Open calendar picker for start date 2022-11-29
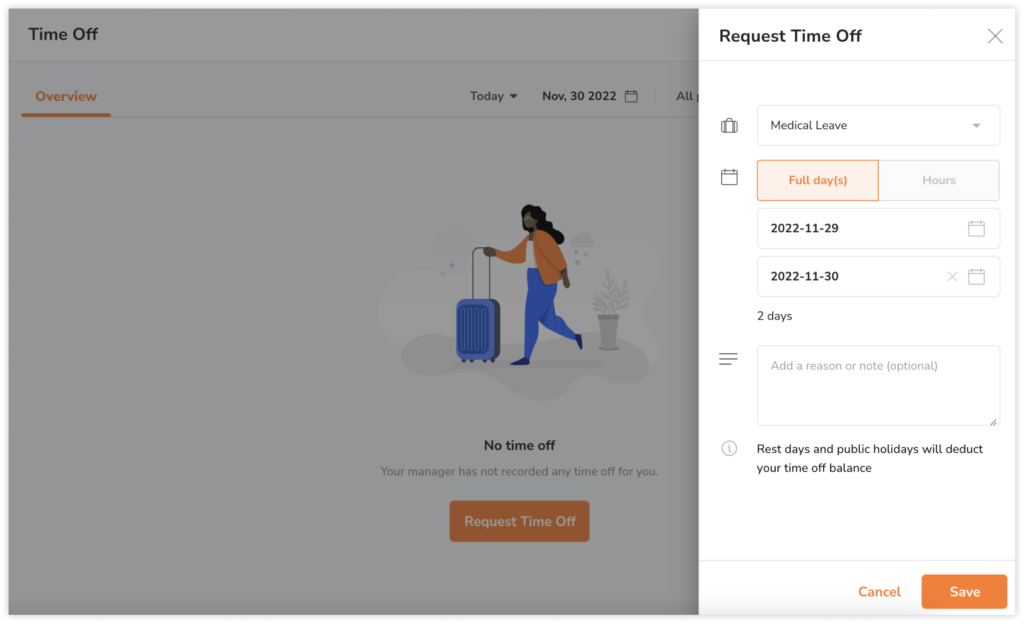The width and height of the screenshot is (1024, 624). 976,229
